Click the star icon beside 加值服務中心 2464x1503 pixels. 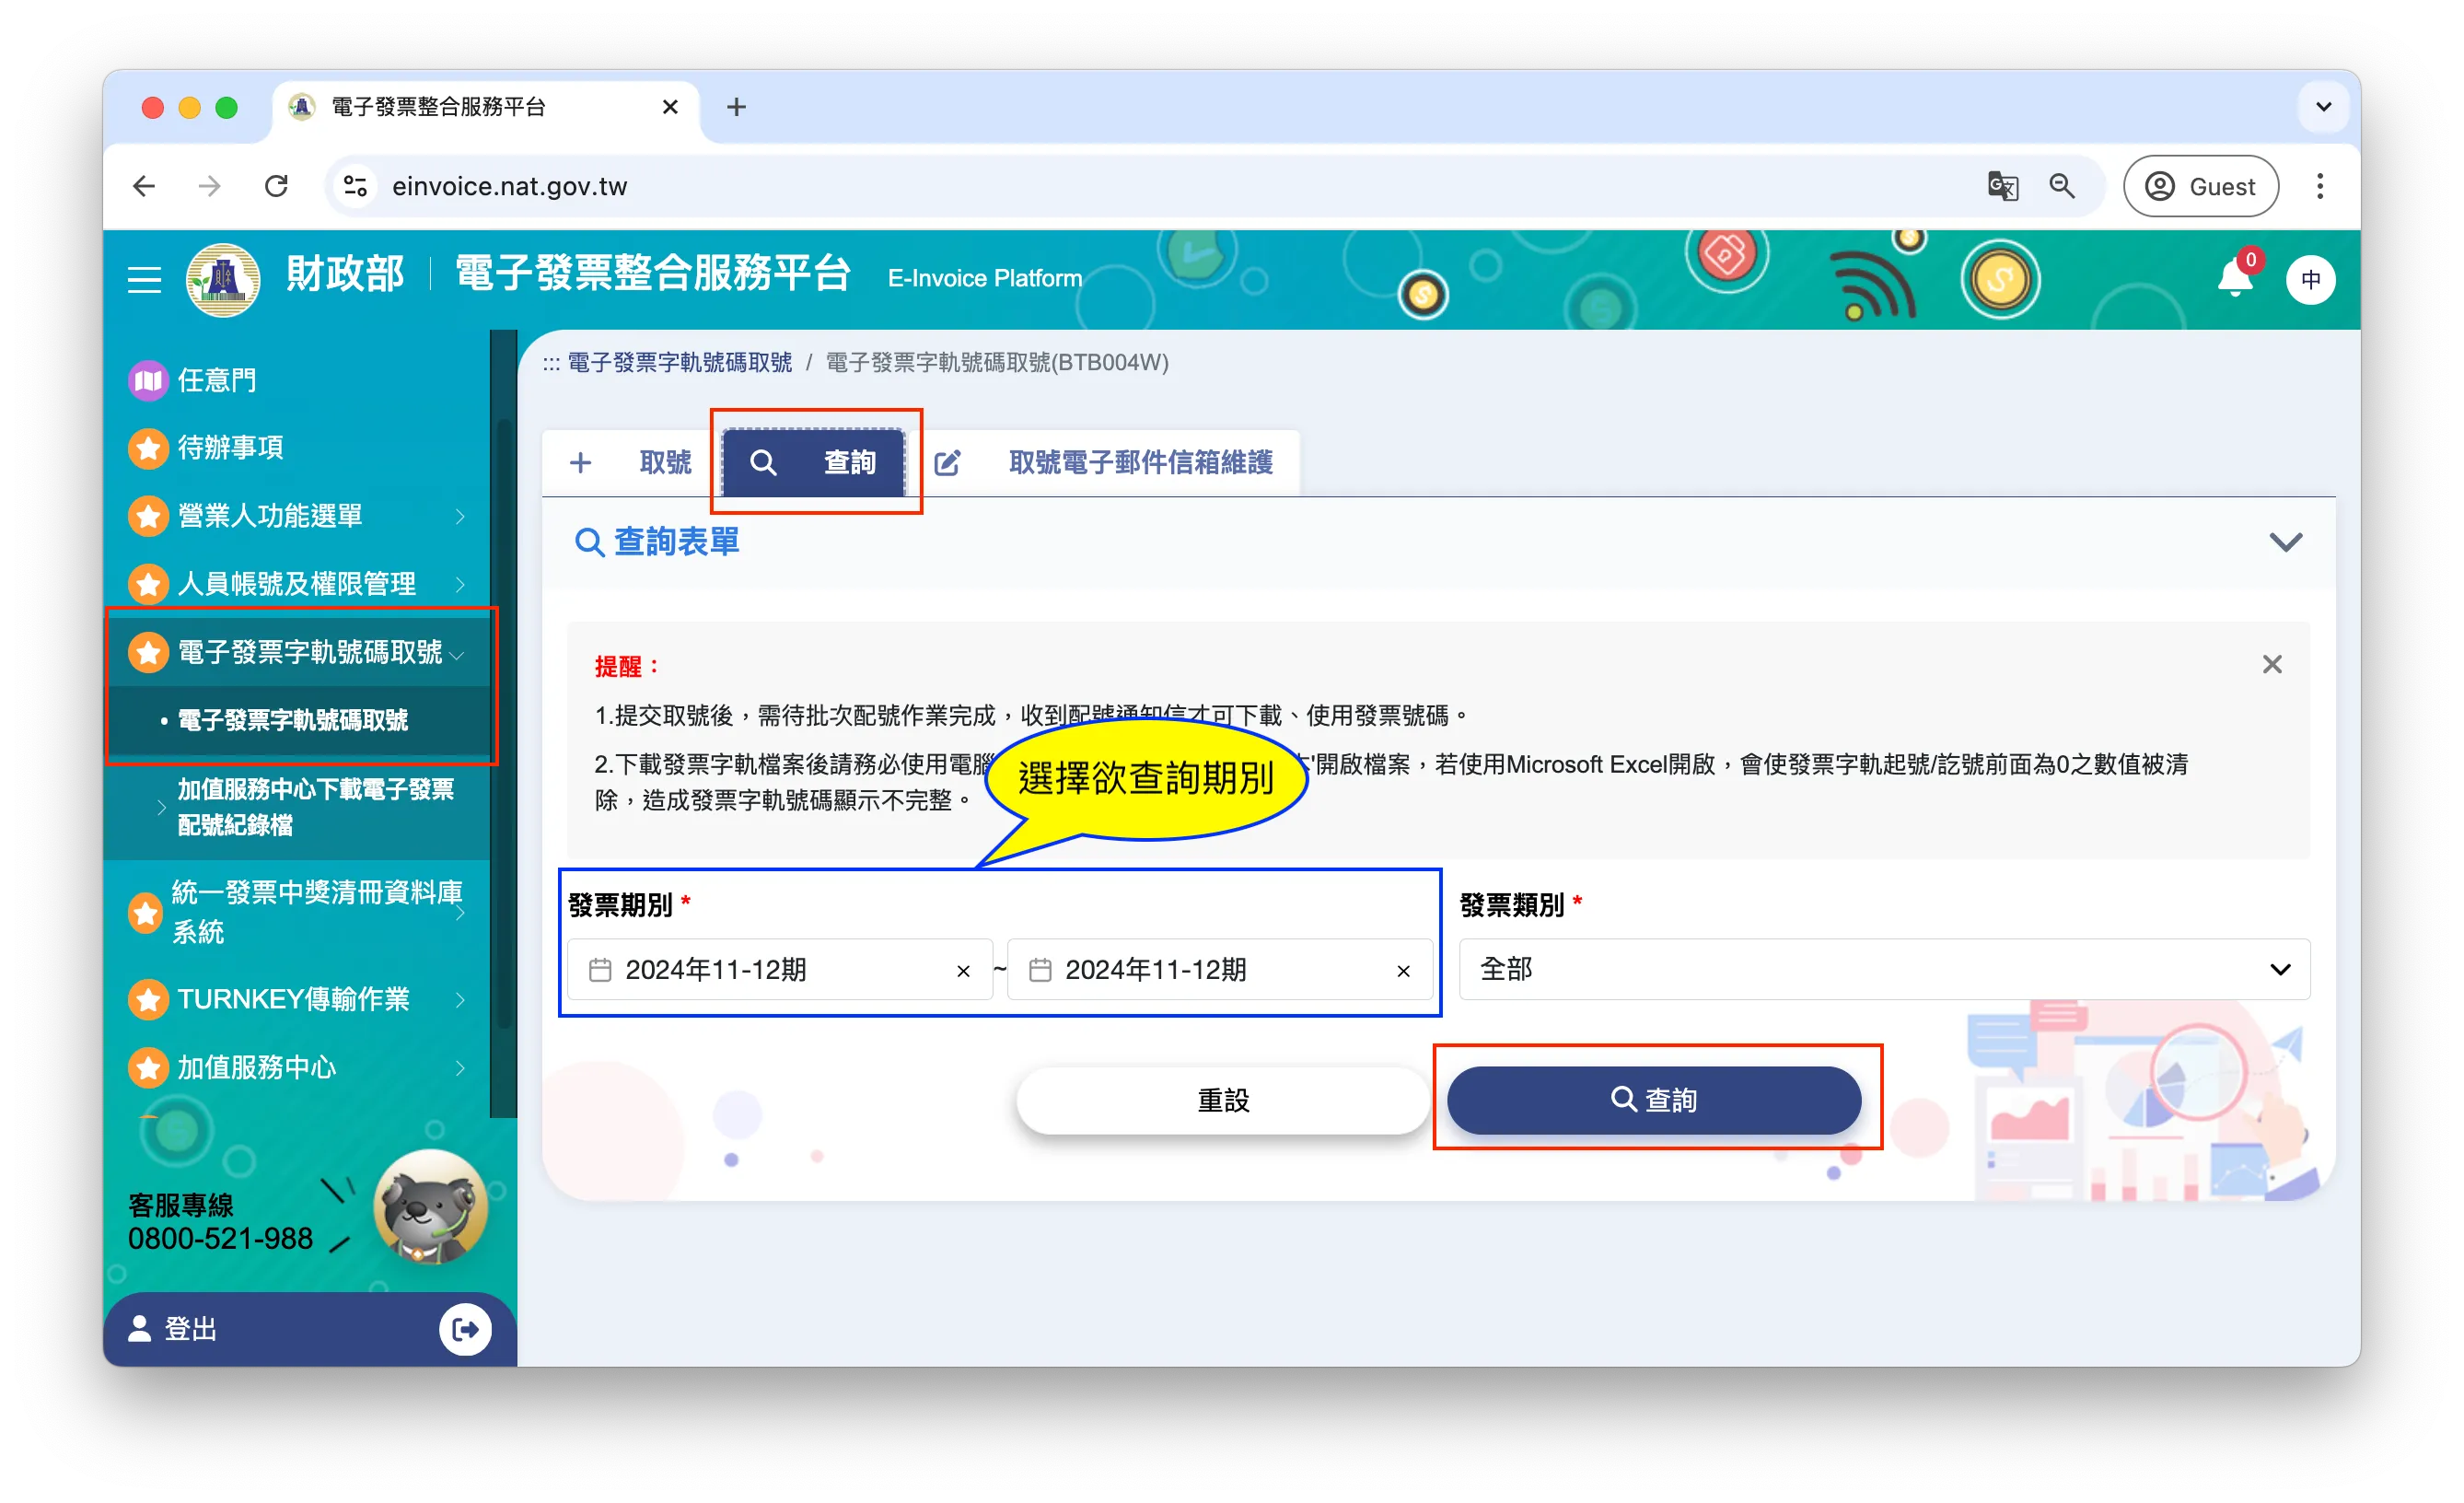[148, 1067]
